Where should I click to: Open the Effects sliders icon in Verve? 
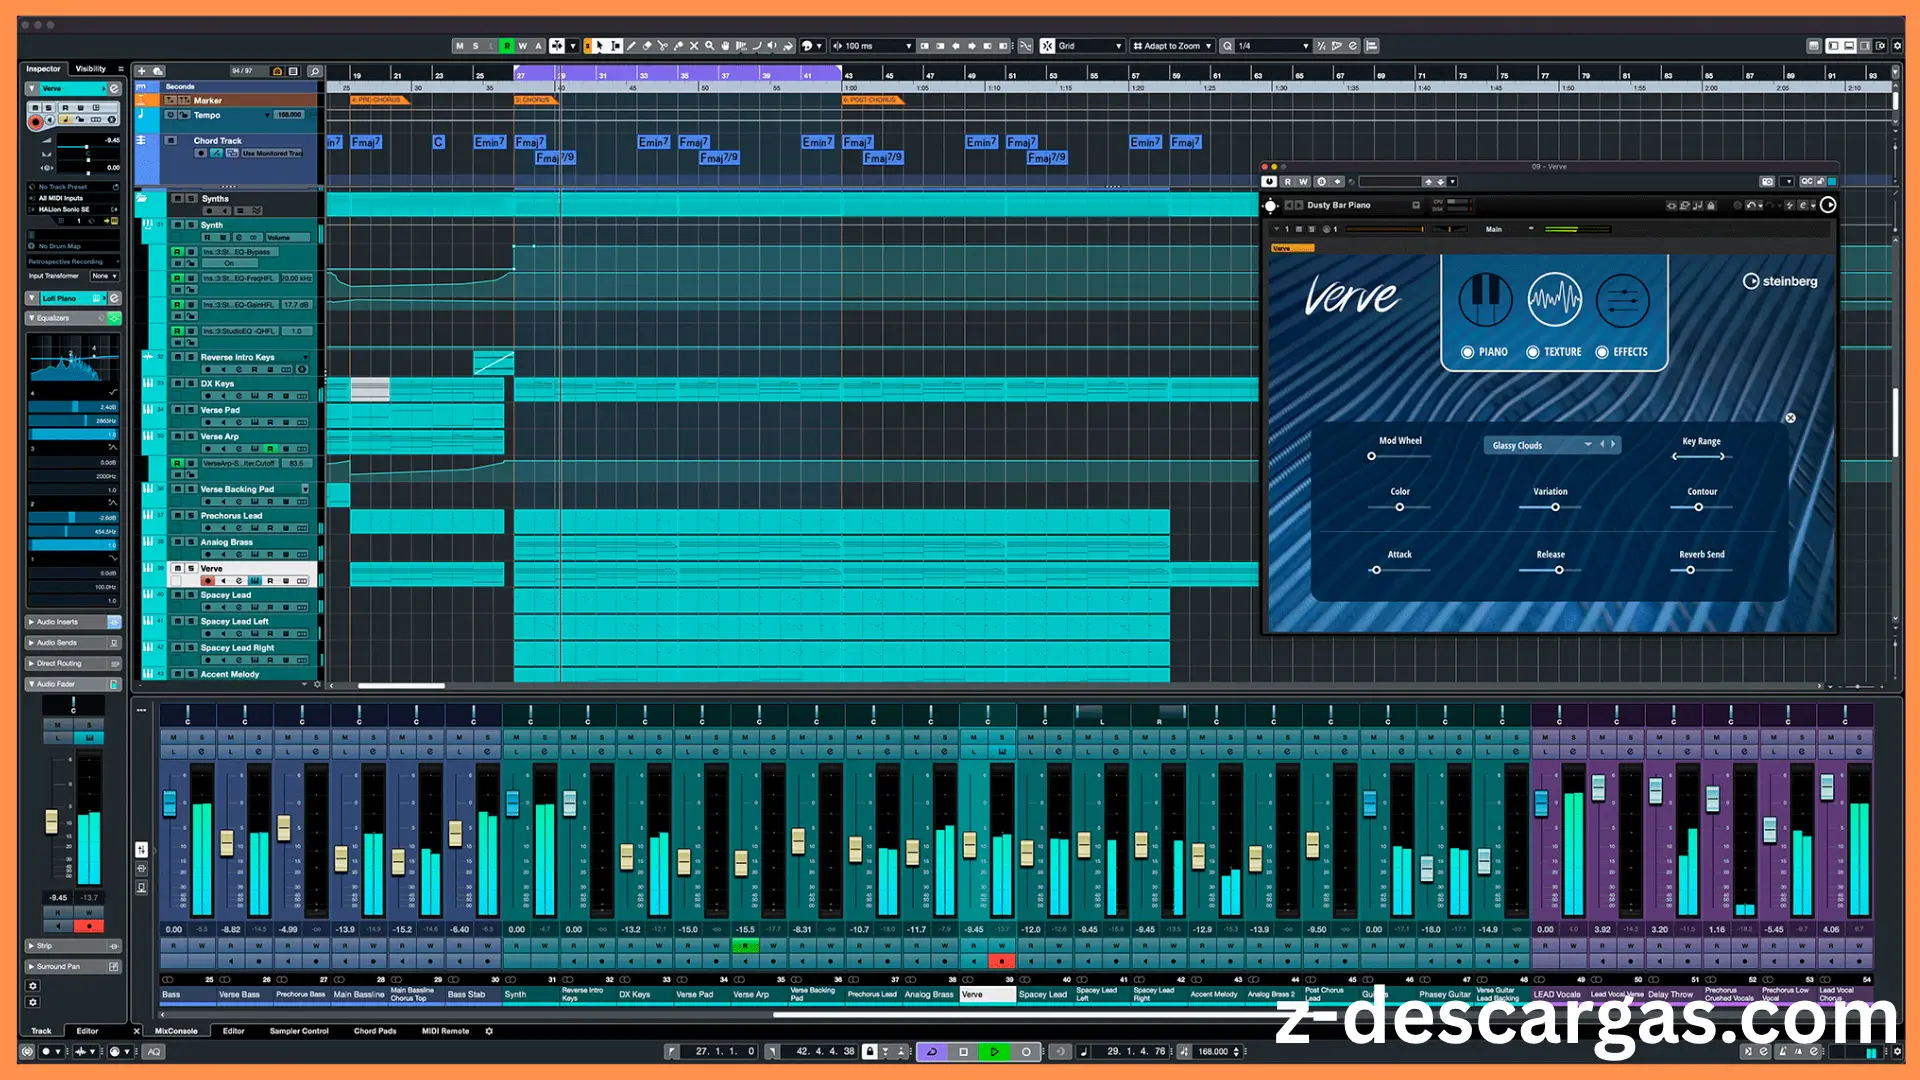(1622, 299)
